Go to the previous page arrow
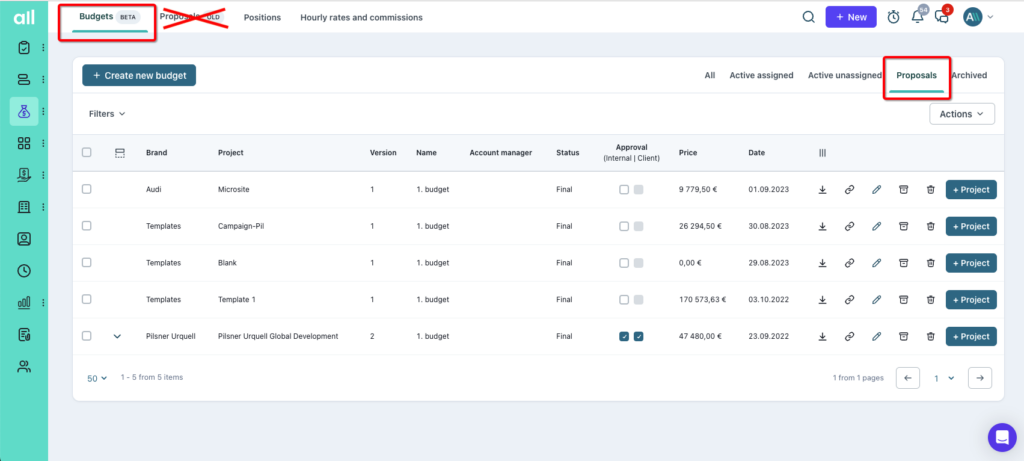This screenshot has height=461, width=1024. click(x=908, y=378)
